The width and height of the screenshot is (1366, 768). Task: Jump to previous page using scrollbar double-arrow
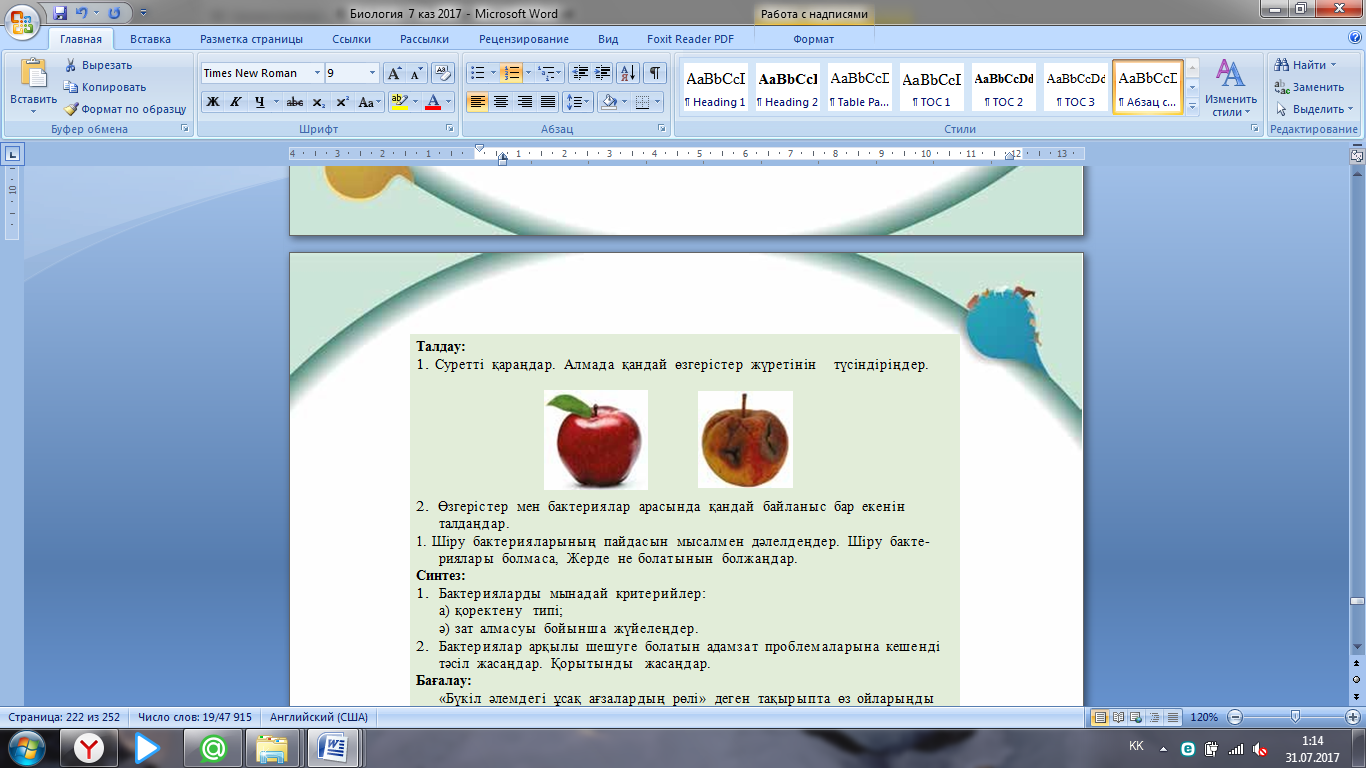tap(1357, 664)
